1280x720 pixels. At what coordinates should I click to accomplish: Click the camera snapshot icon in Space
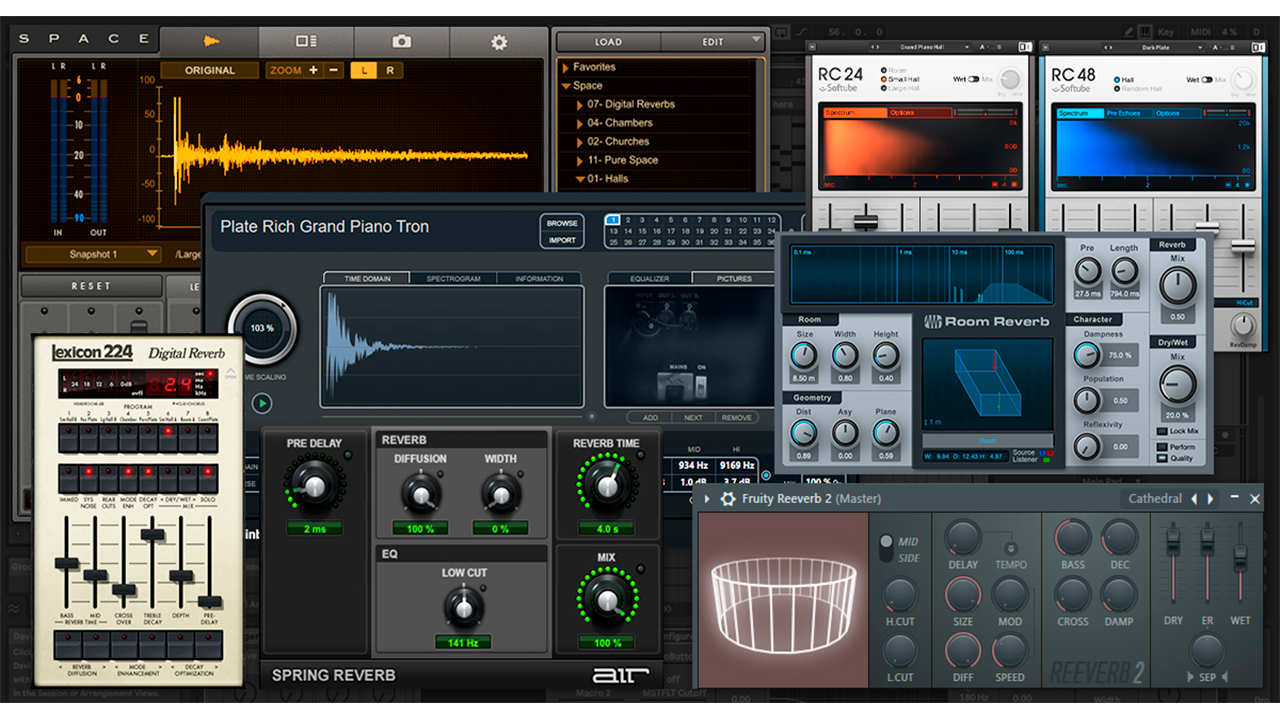401,41
